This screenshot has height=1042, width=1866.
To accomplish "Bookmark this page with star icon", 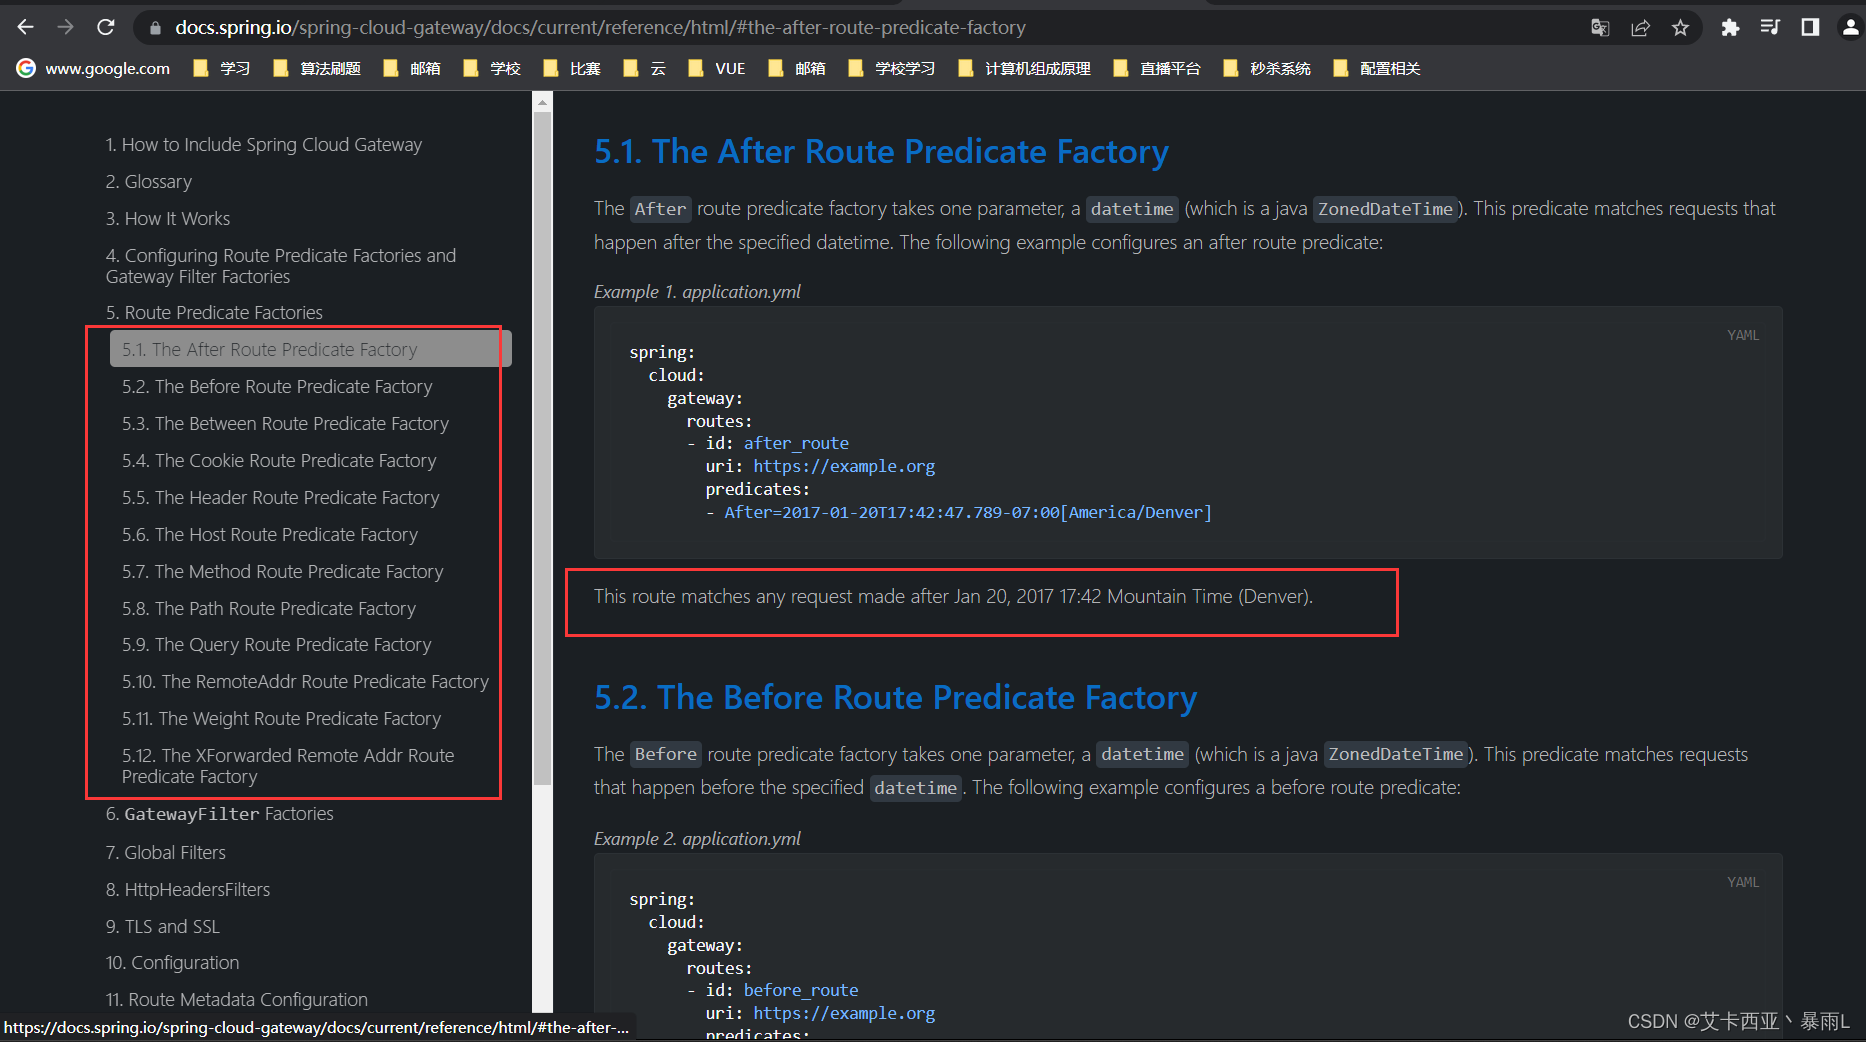I will 1680,28.
